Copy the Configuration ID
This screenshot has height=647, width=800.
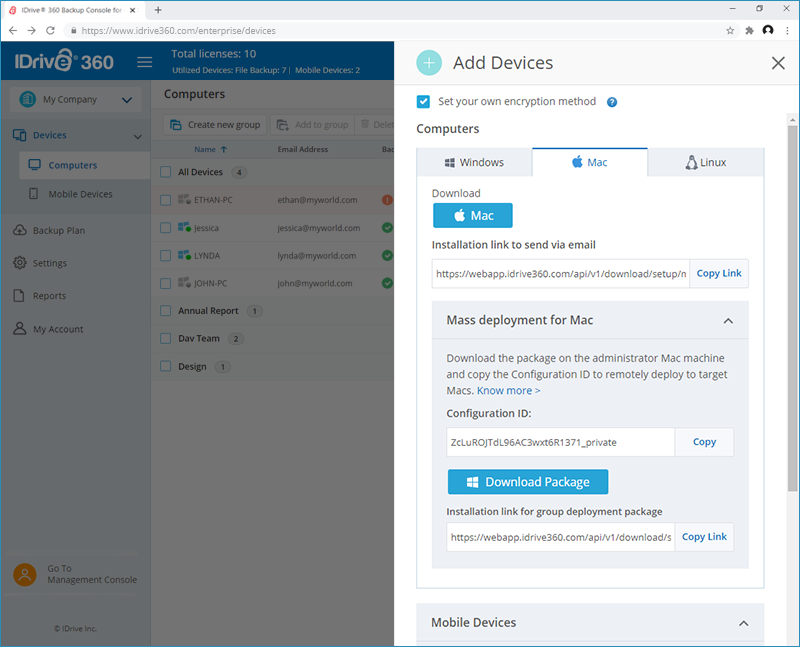pos(704,442)
